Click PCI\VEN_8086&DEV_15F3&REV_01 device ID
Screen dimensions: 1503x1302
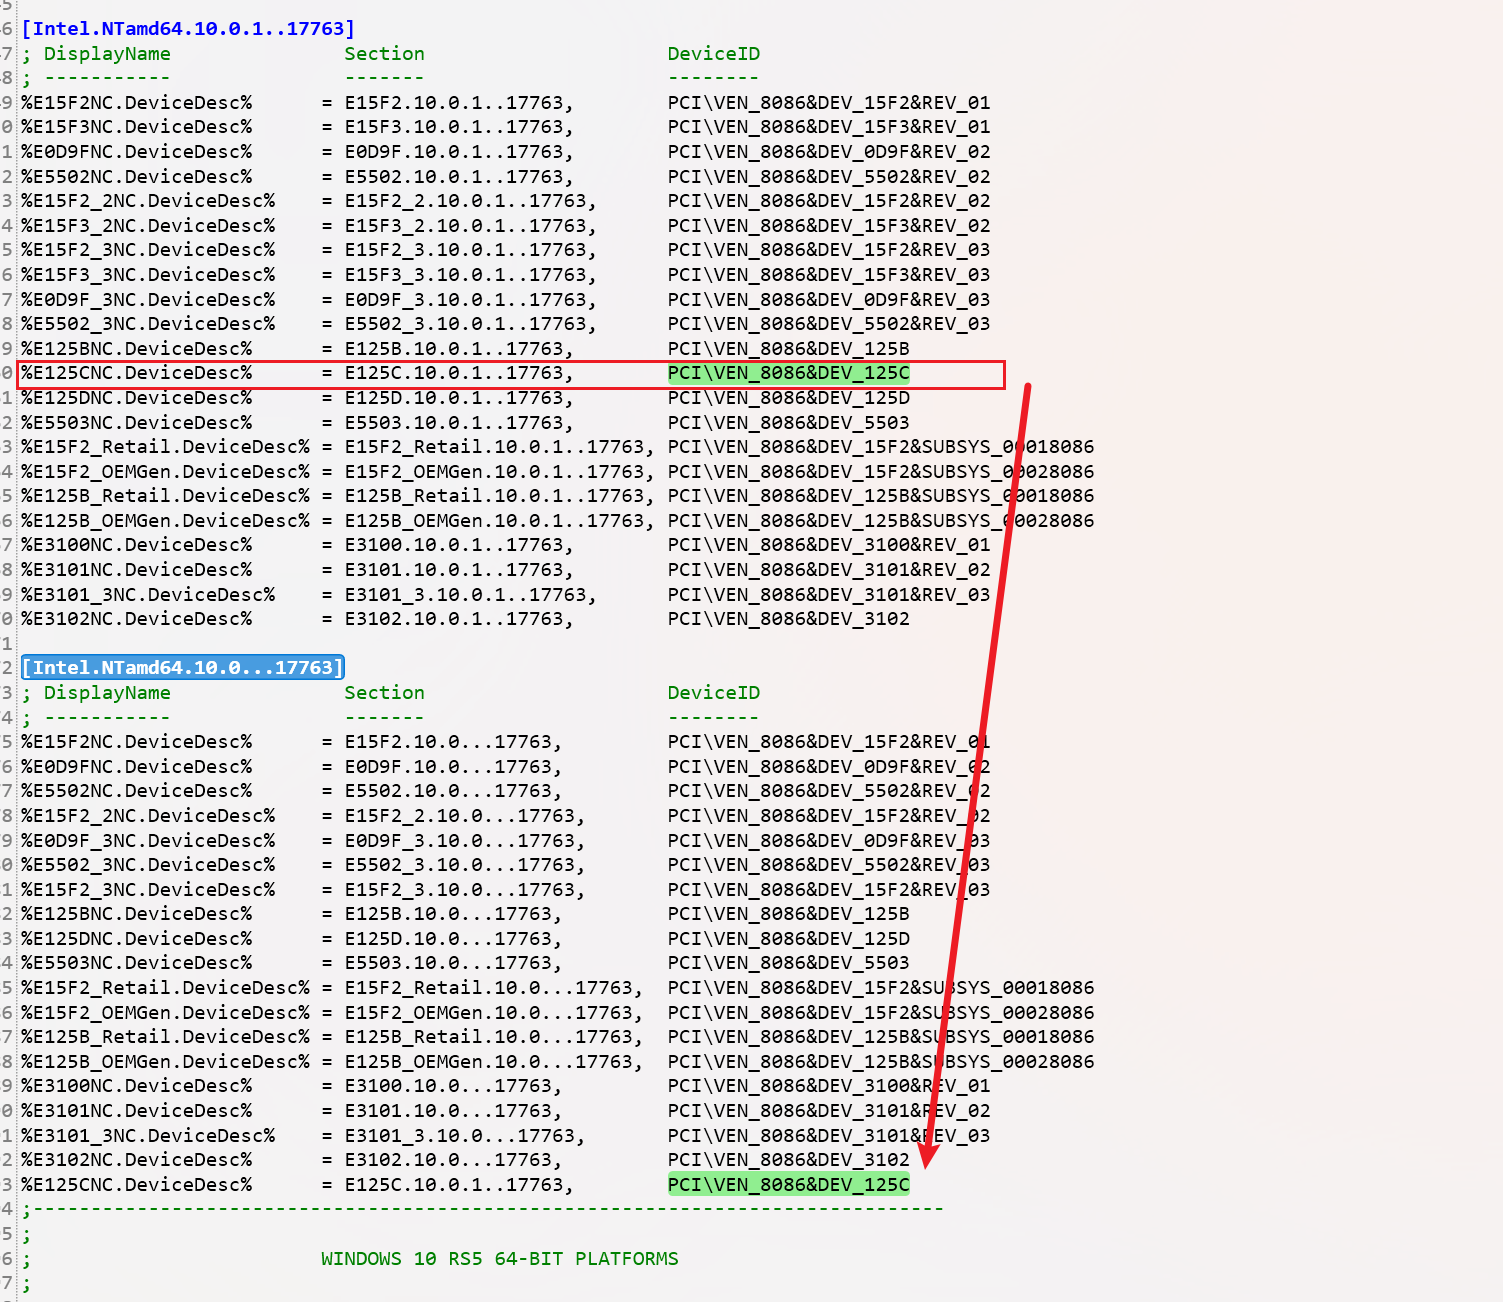829,127
